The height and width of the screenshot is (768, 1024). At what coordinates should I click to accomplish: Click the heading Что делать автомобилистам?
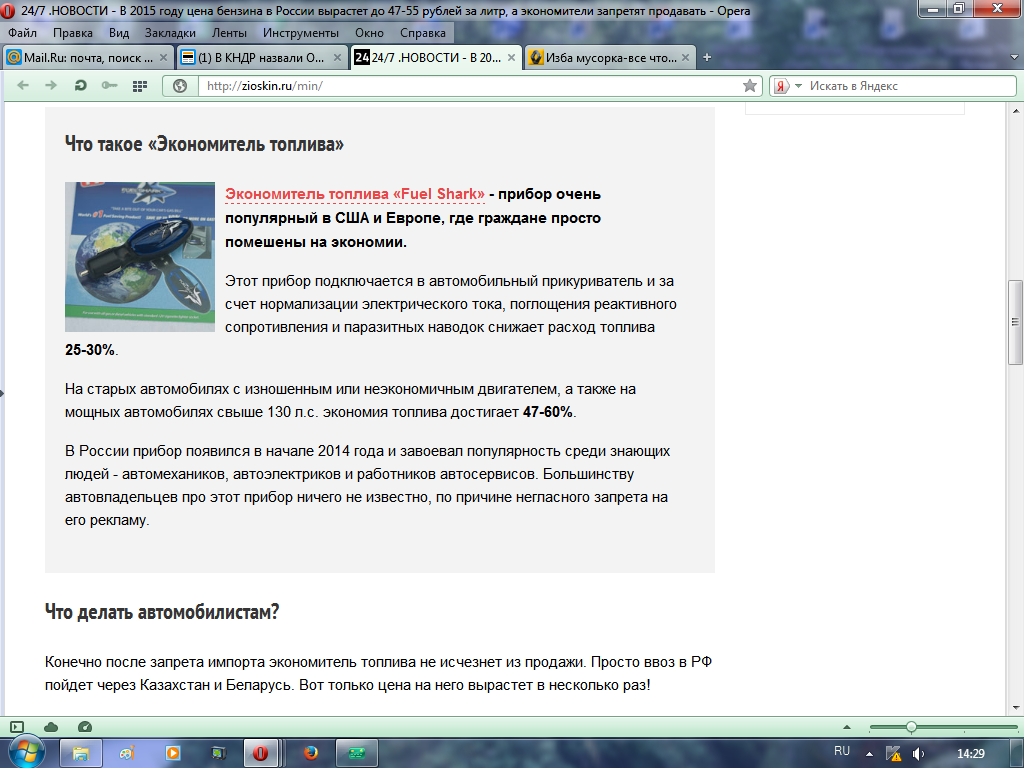point(162,612)
